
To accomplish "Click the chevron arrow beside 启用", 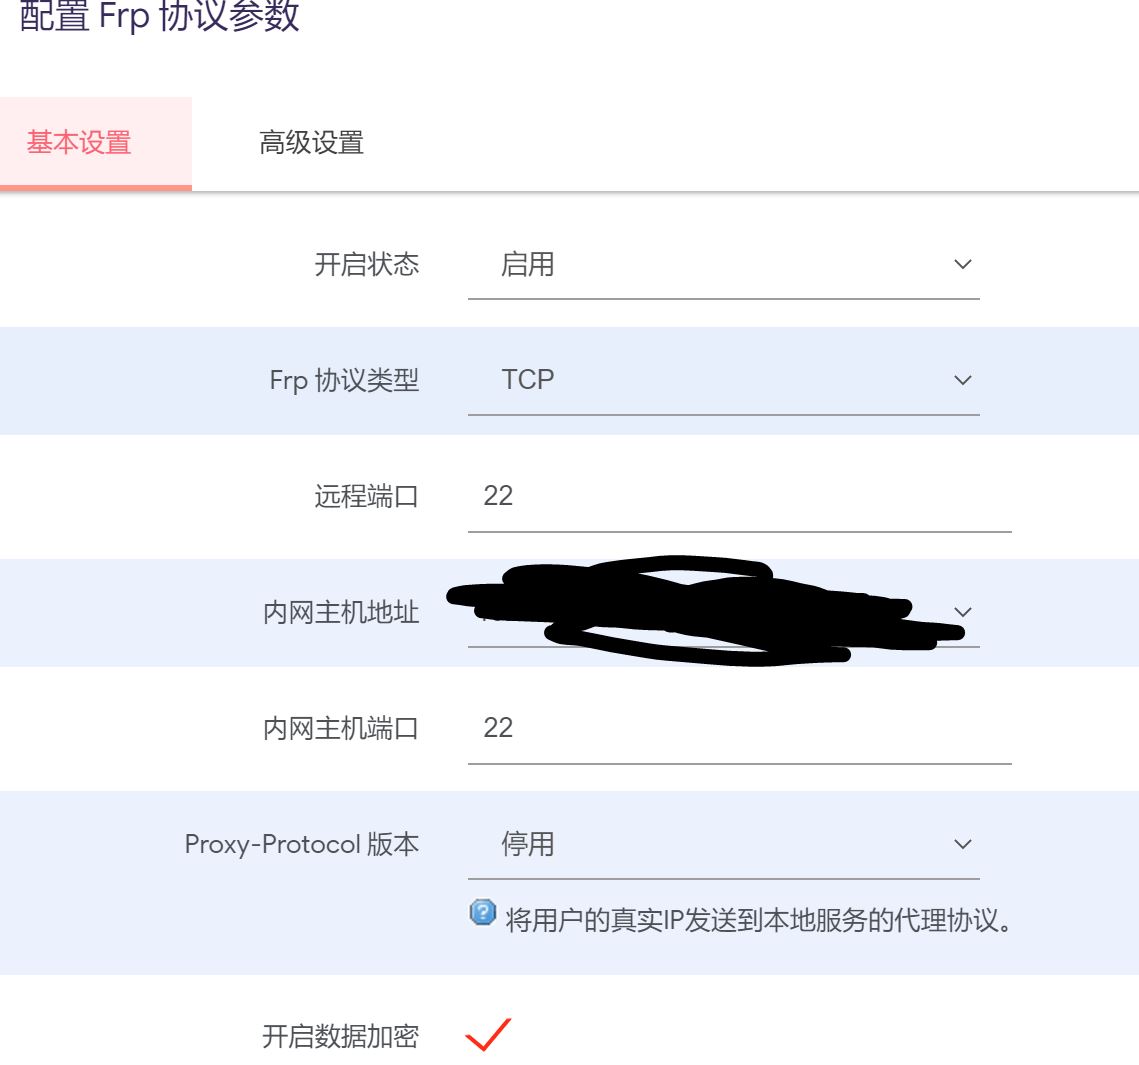I will pyautogui.click(x=962, y=264).
